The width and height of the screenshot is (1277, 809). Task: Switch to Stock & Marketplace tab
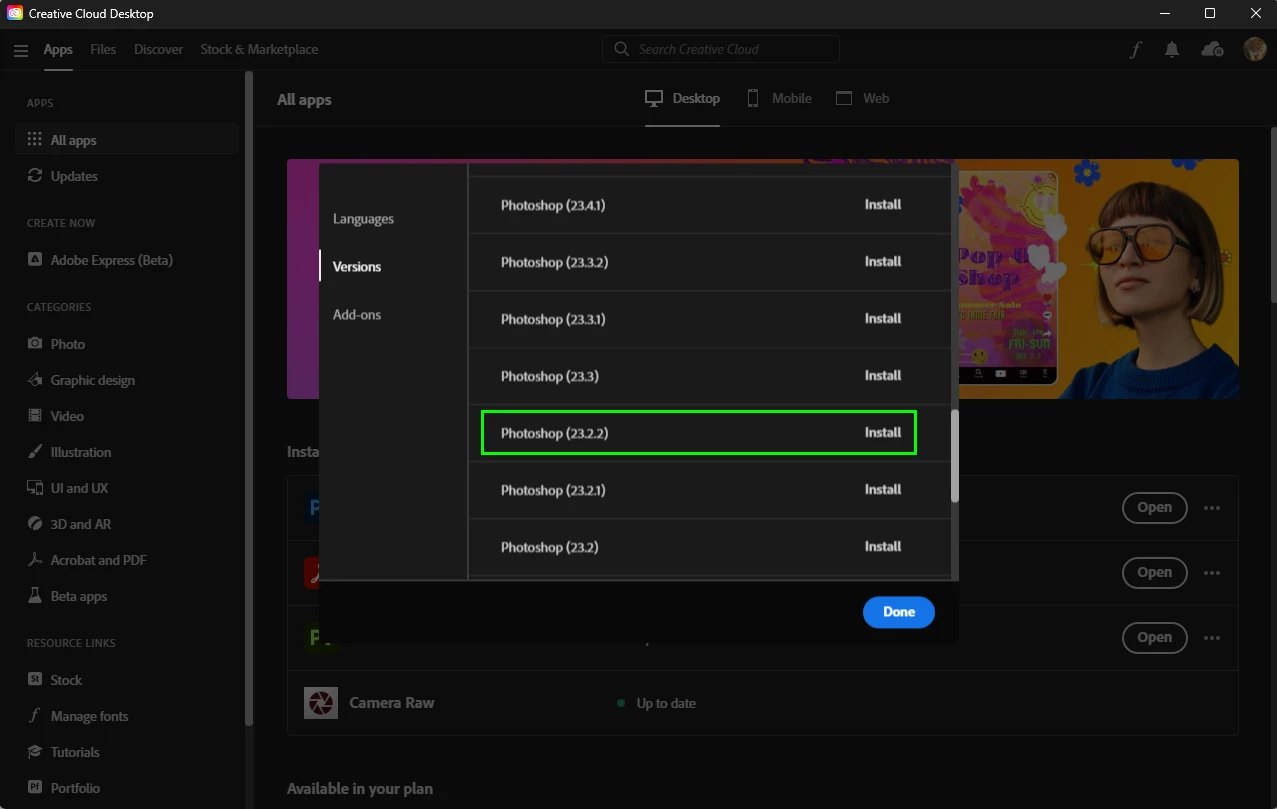tap(259, 49)
